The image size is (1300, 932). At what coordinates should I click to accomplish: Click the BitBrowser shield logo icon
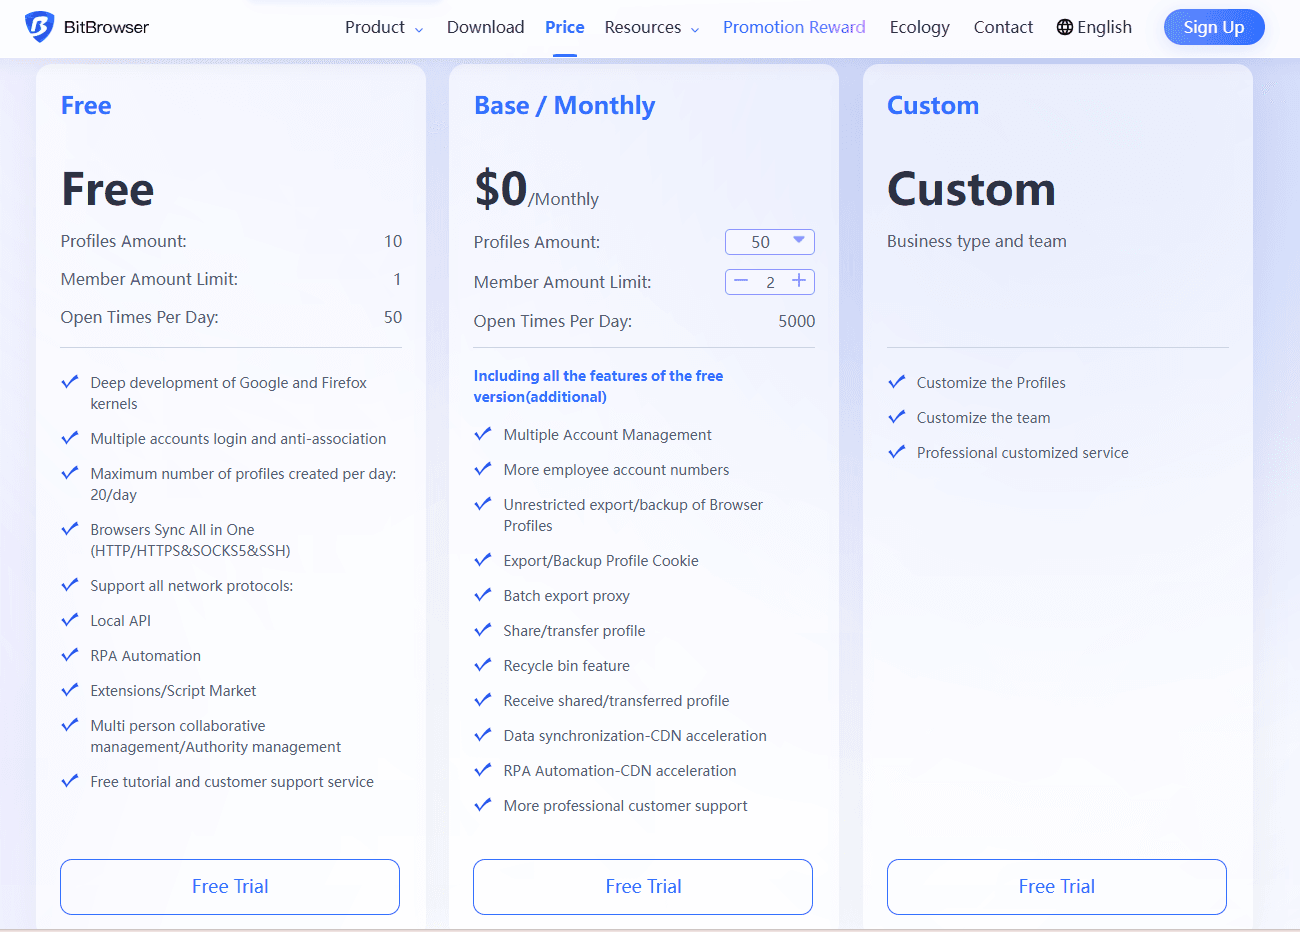coord(39,27)
